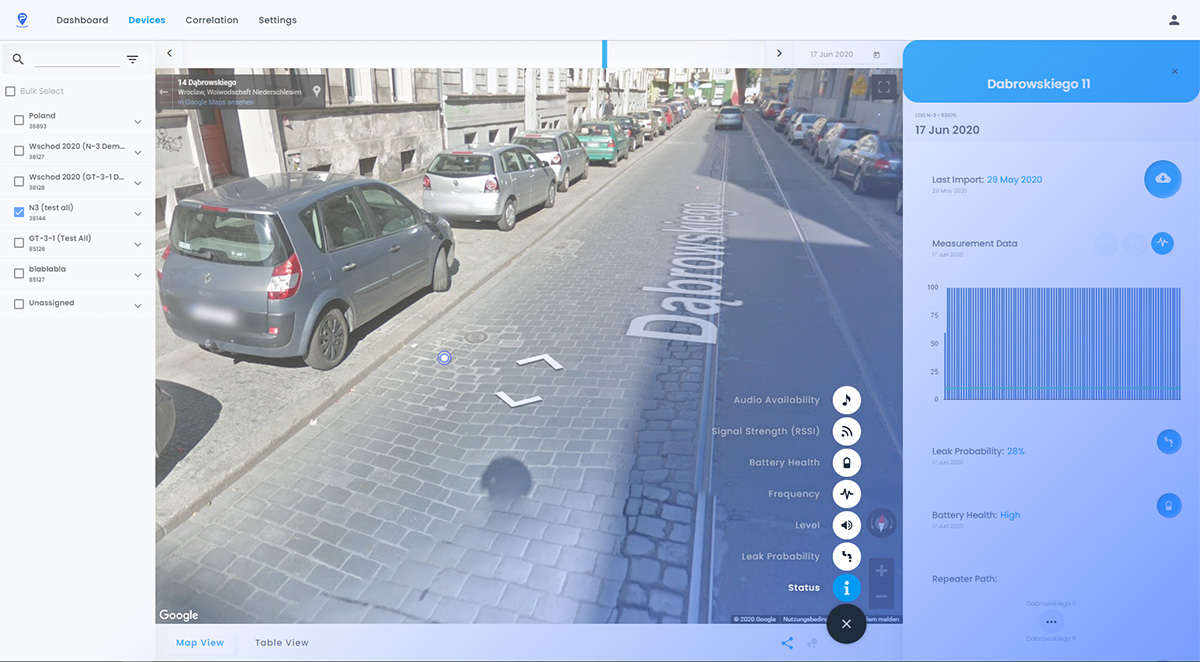
Task: Expand the Unassigned group
Action: pos(138,304)
